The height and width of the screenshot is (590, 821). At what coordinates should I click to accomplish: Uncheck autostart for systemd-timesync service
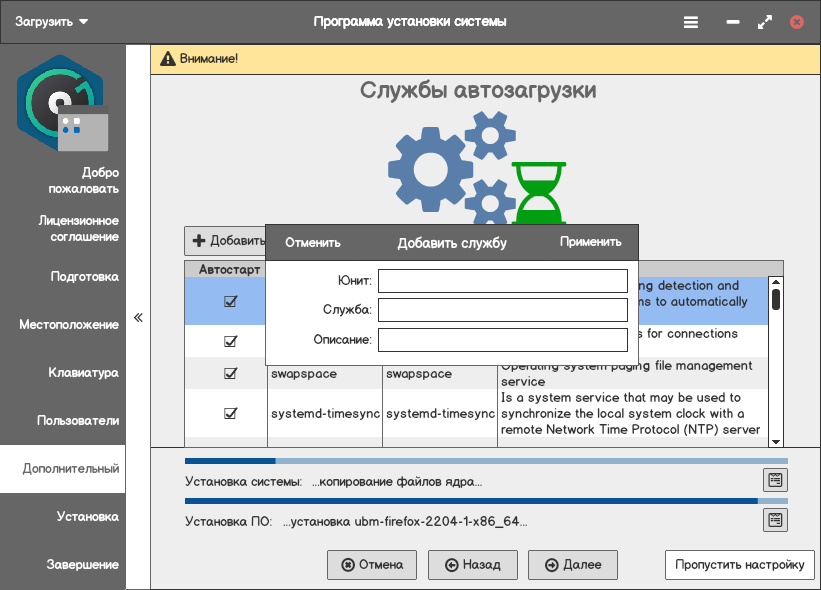(x=230, y=413)
